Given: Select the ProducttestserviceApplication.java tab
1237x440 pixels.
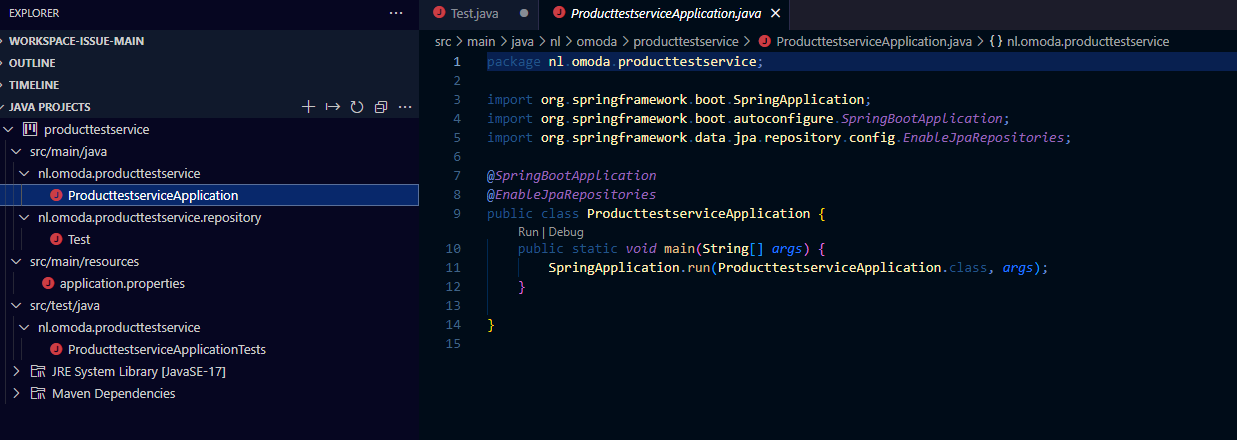Looking at the screenshot, I should click(664, 13).
